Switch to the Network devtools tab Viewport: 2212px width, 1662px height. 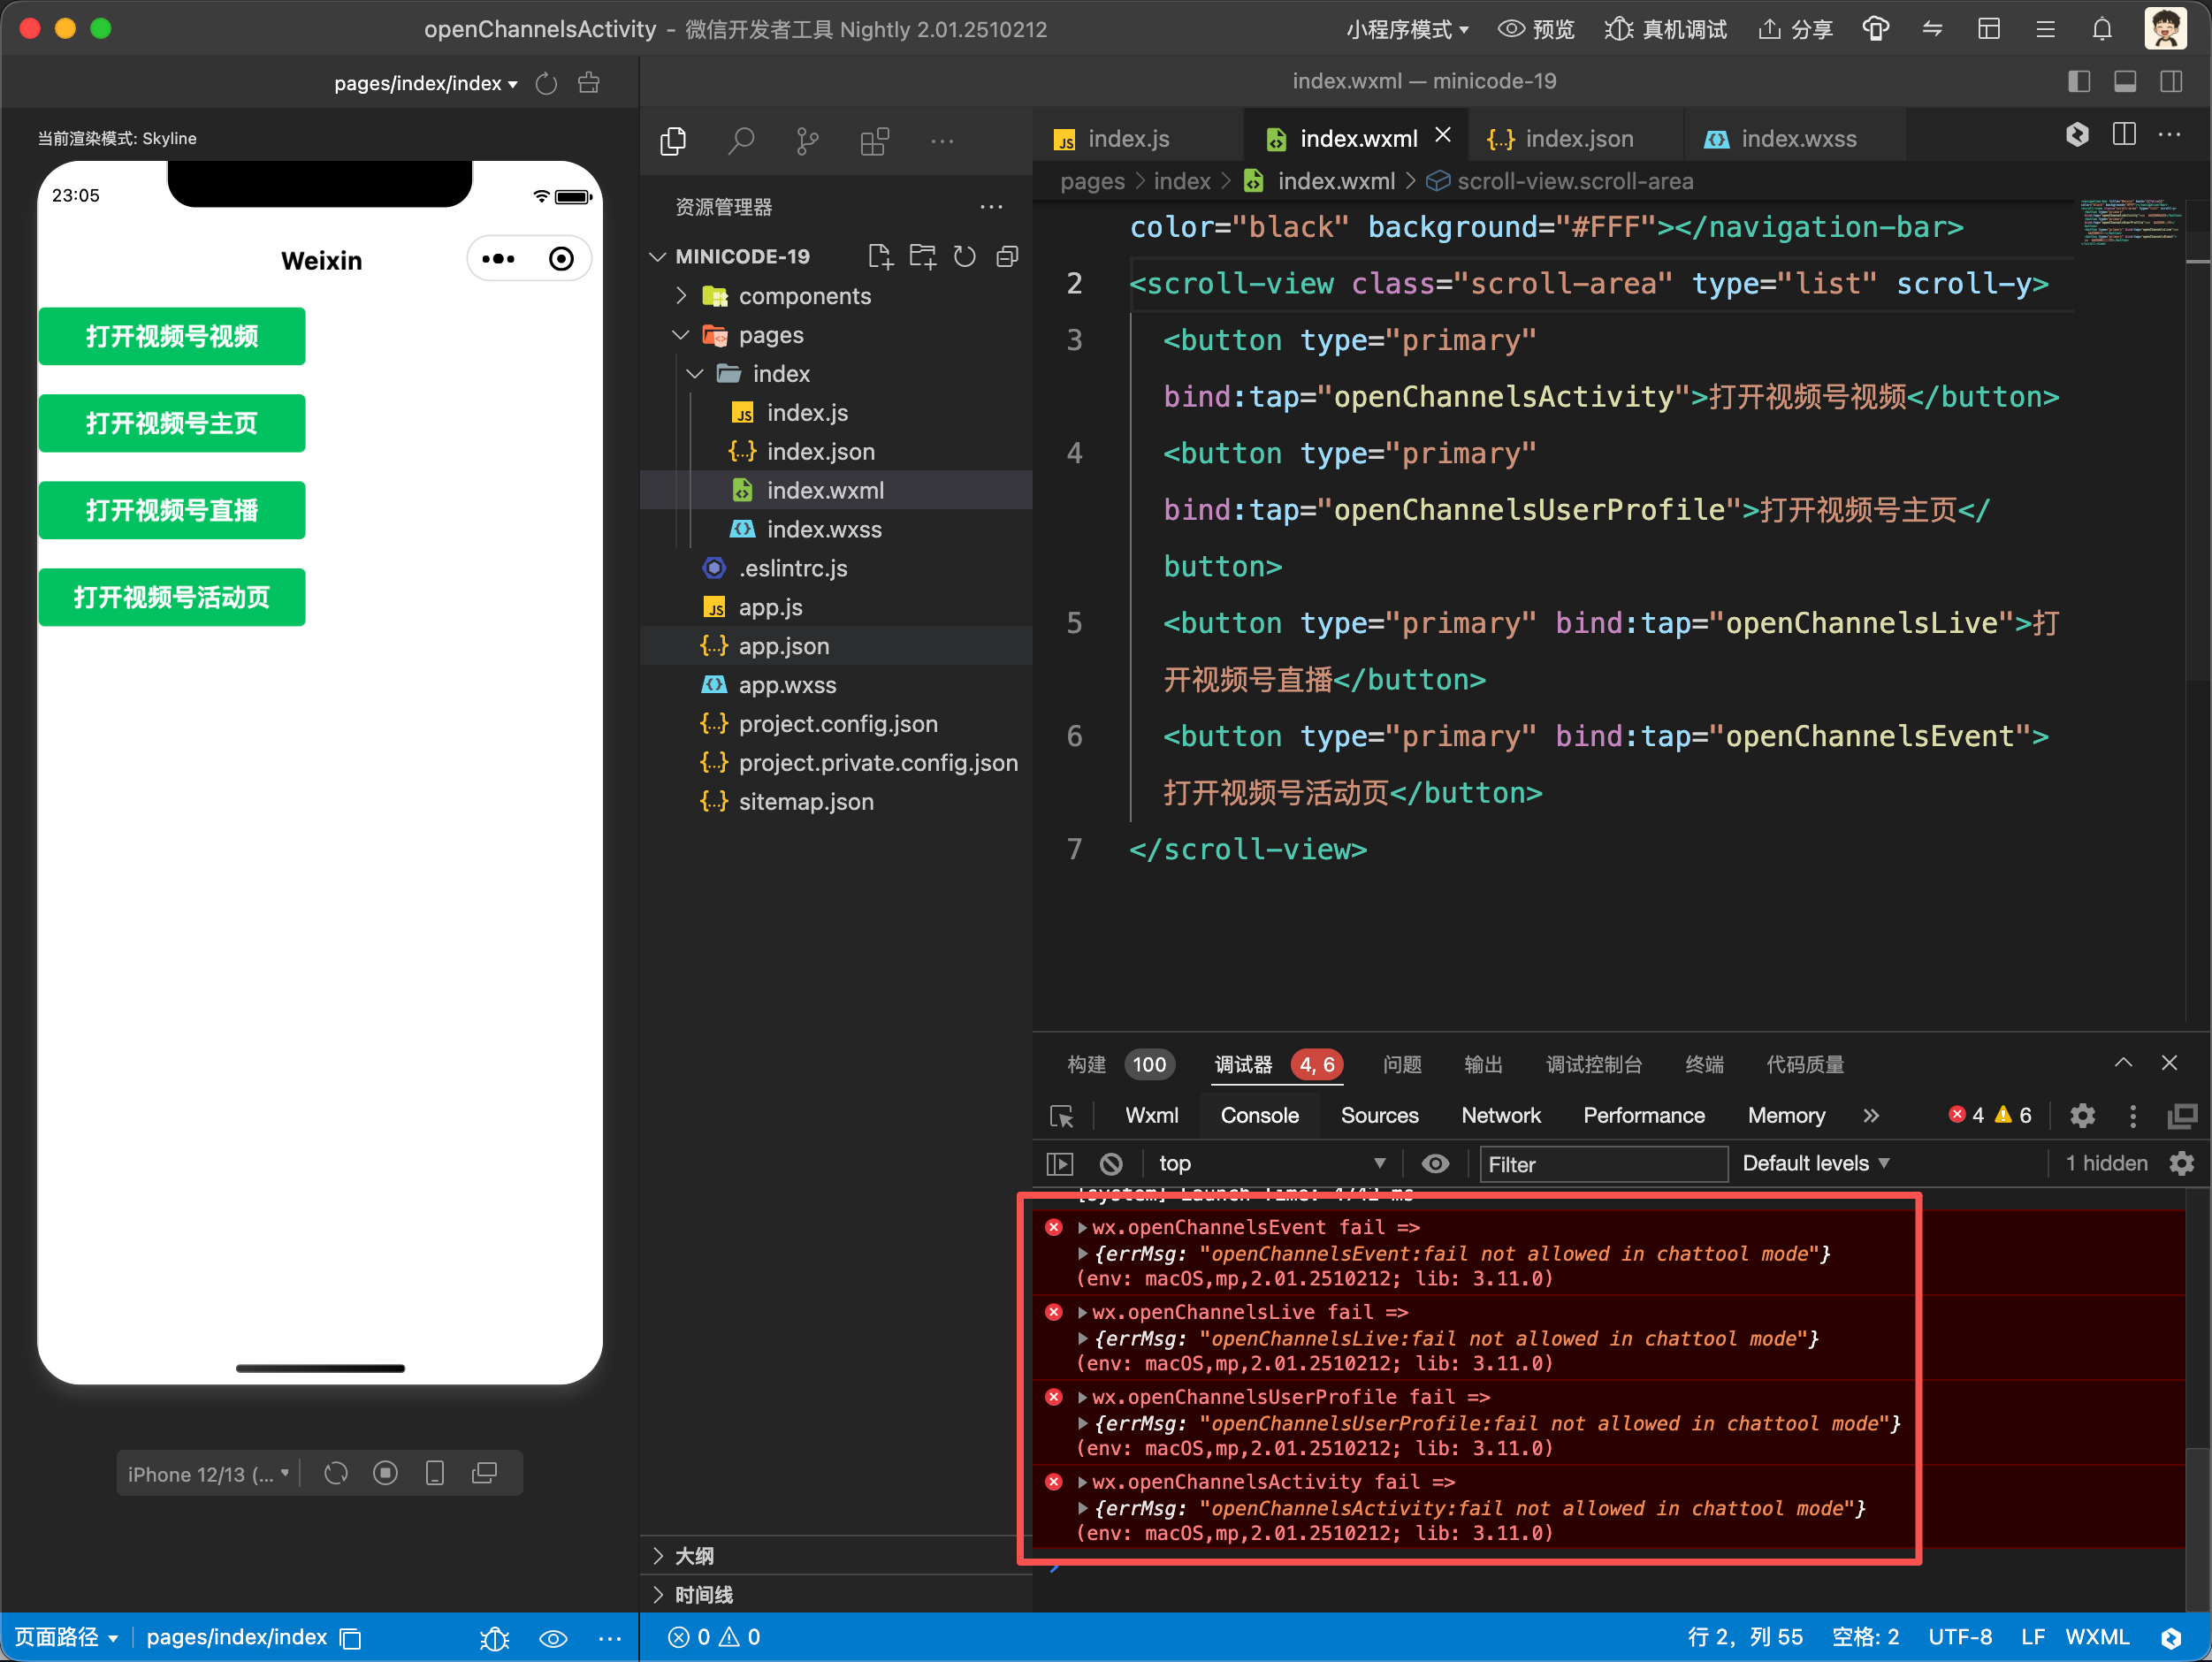pyautogui.click(x=1500, y=1116)
